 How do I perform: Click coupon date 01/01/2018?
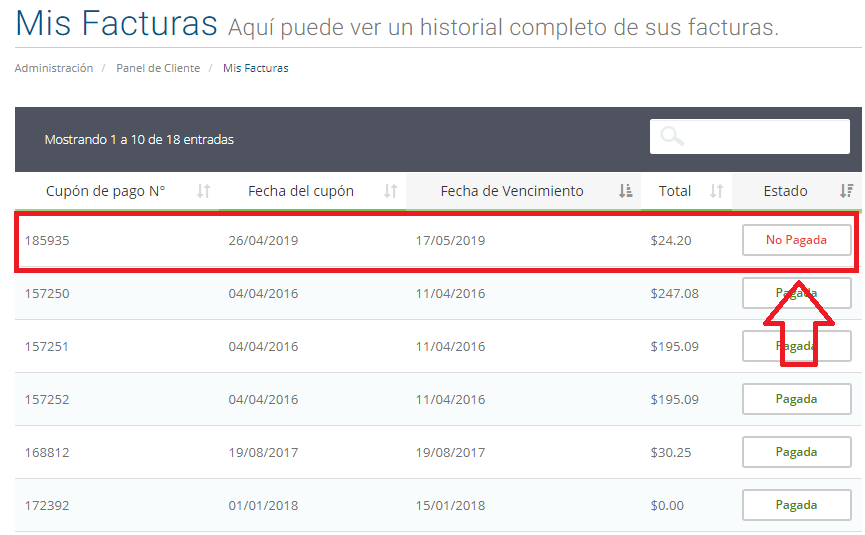click(x=263, y=505)
